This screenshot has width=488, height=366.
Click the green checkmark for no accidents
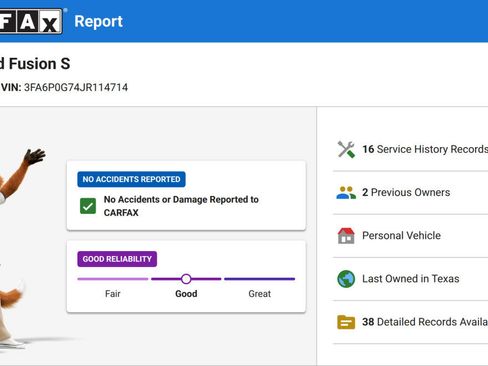pos(88,206)
